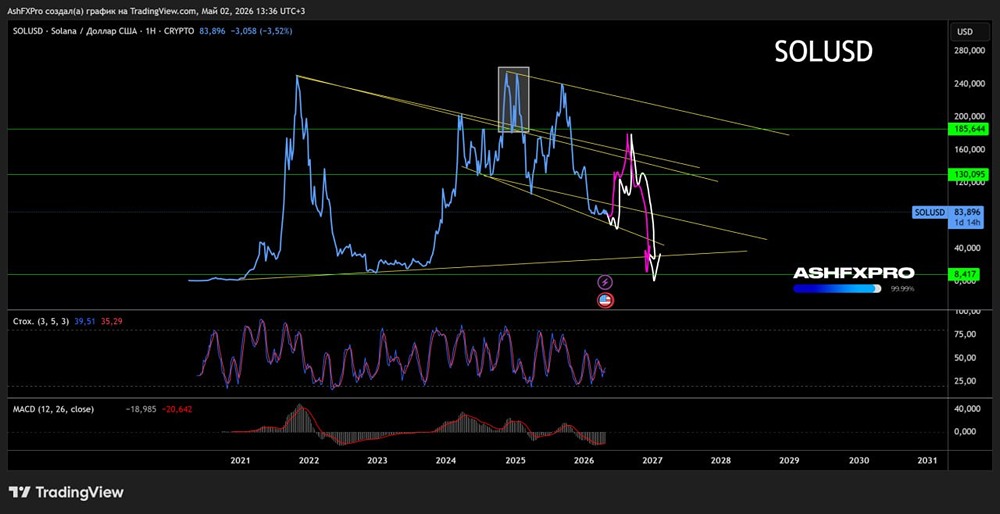Click the 2021 label on time axis
The height and width of the screenshot is (514, 1000).
[240, 460]
